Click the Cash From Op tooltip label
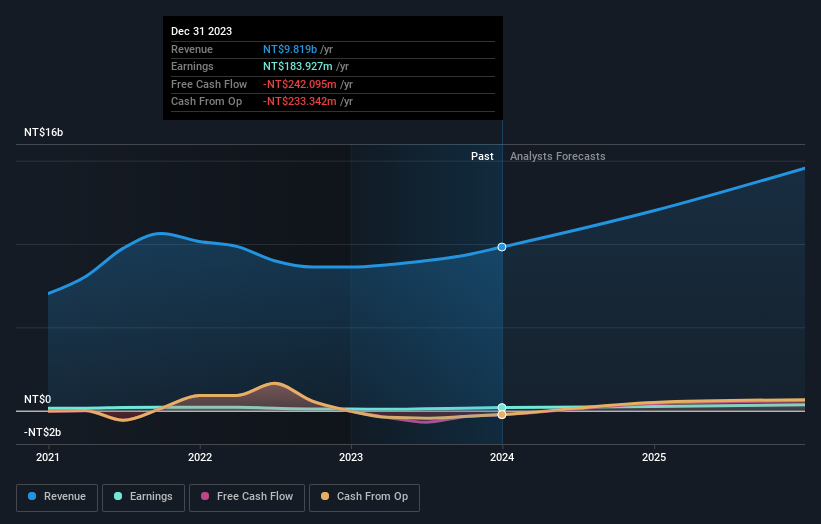 206,102
